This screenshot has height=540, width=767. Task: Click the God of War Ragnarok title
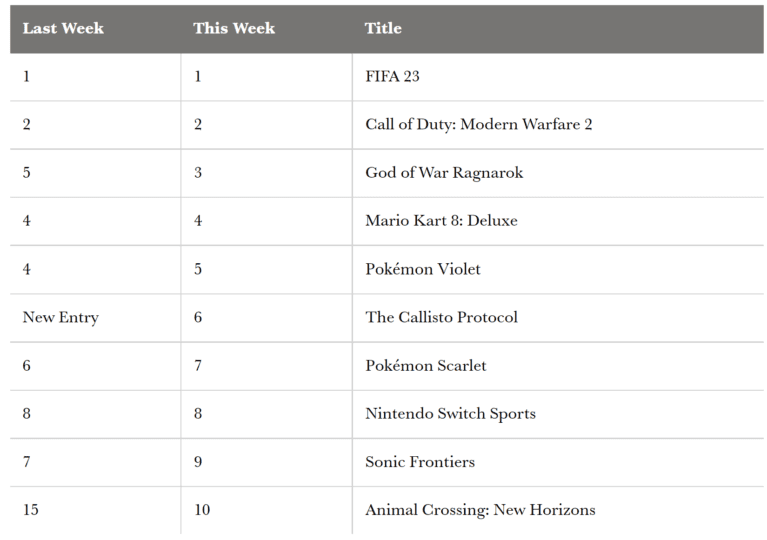(x=444, y=173)
